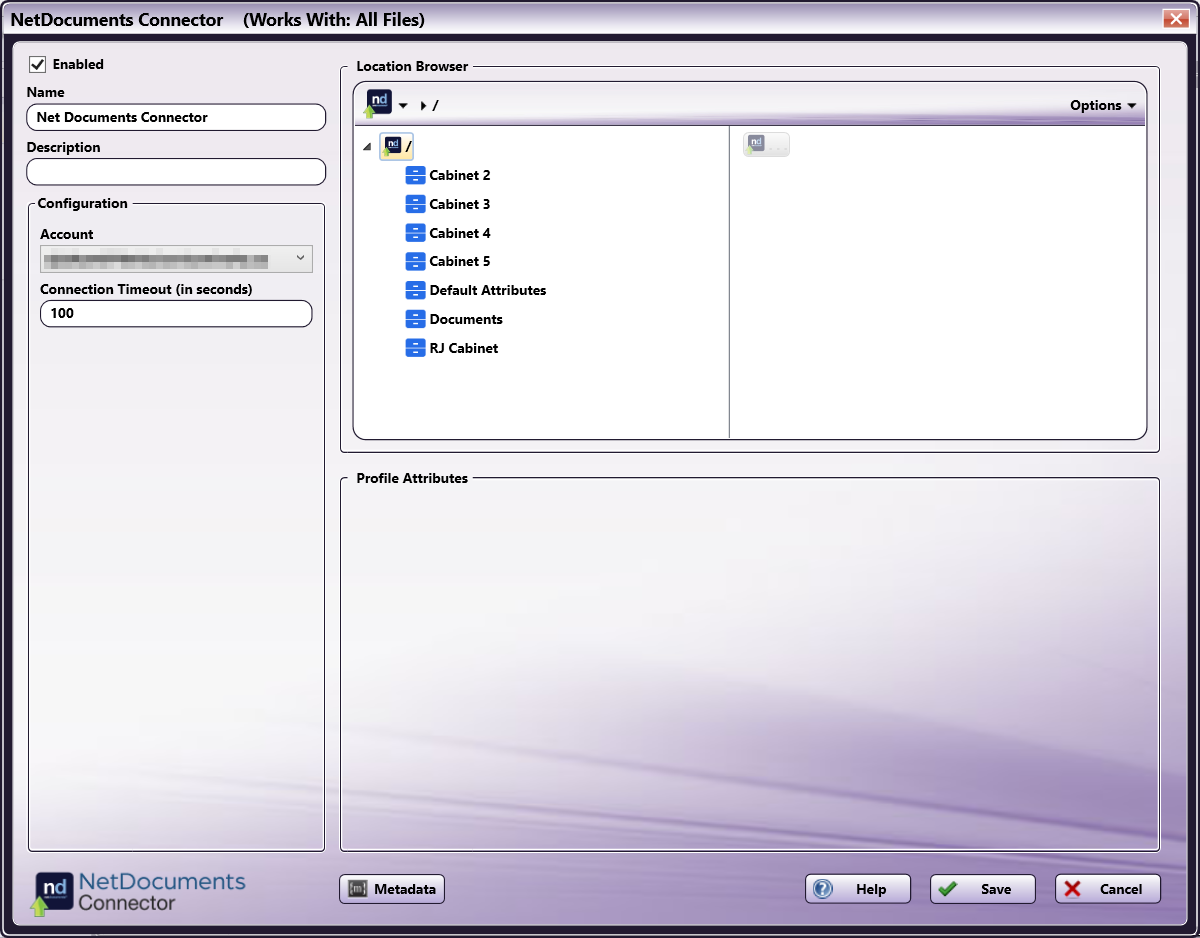Click the RJ Cabinet icon
The image size is (1200, 938).
(x=416, y=348)
